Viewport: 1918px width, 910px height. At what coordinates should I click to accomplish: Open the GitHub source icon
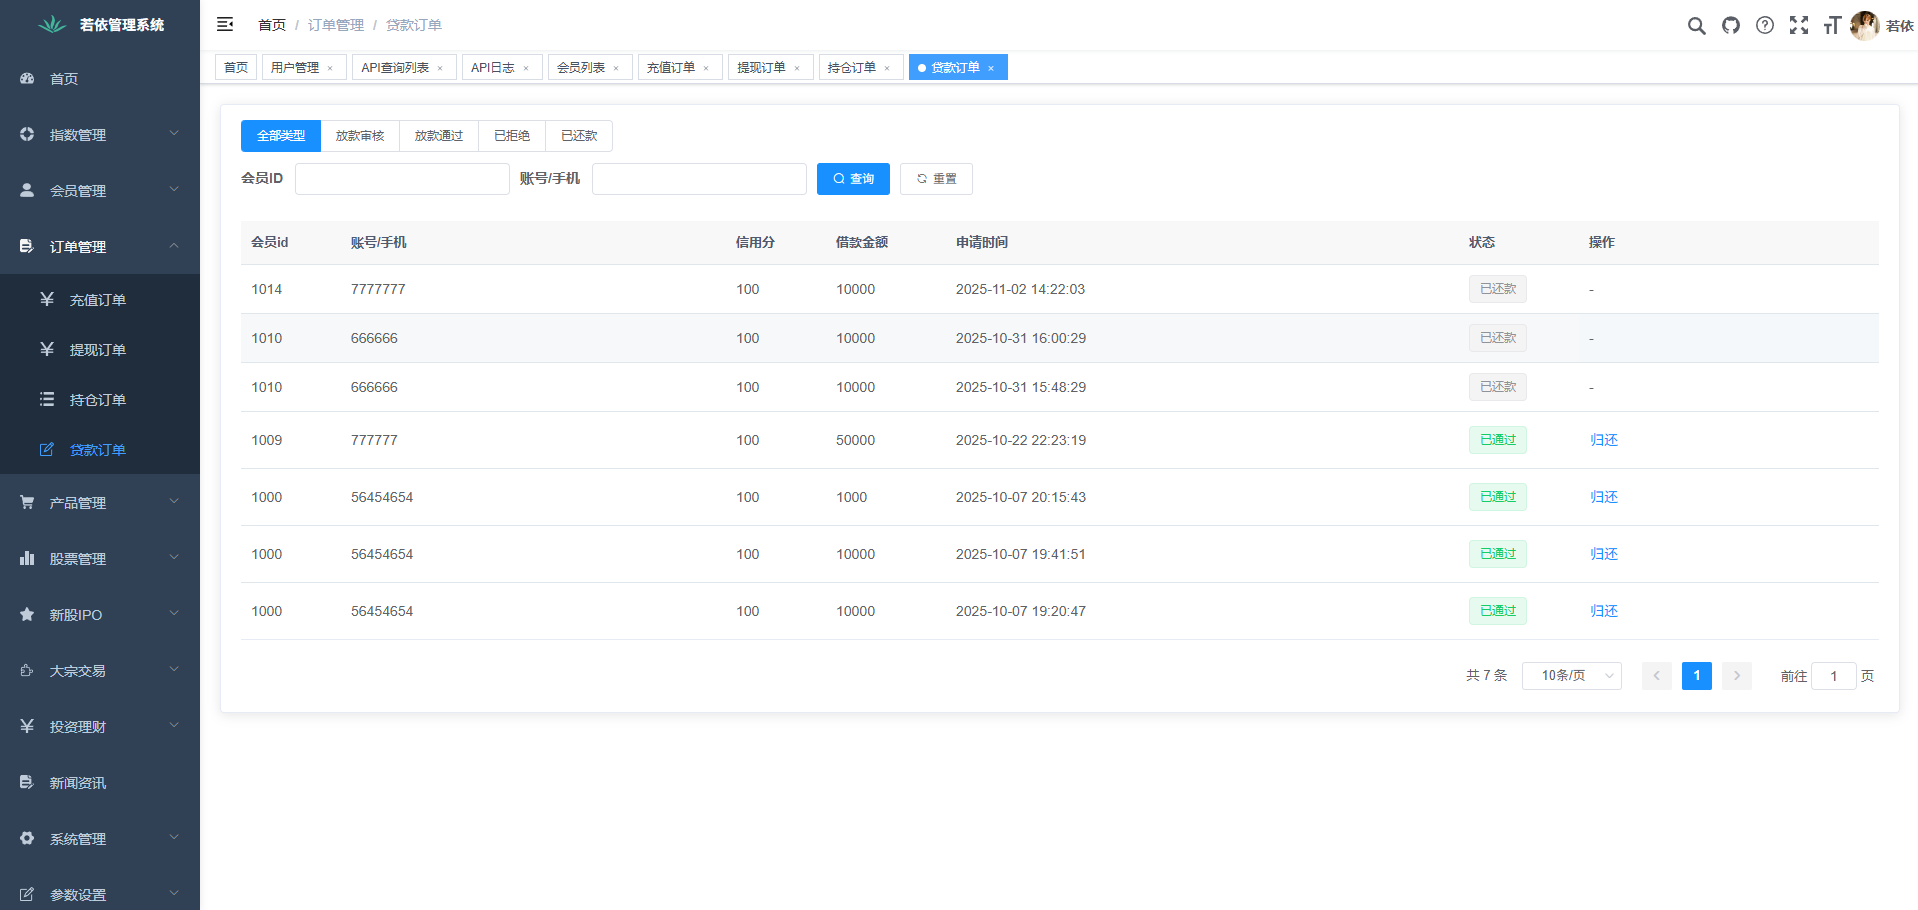pos(1730,26)
